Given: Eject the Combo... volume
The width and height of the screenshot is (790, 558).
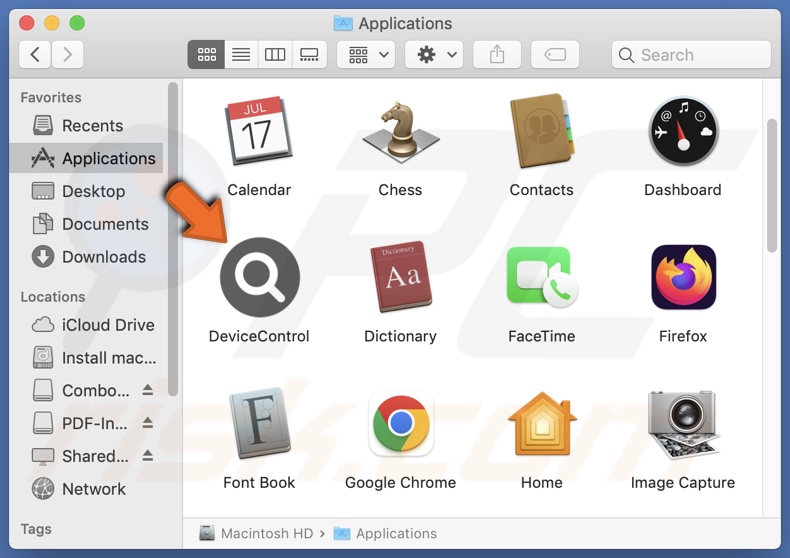Looking at the screenshot, I should (x=148, y=390).
